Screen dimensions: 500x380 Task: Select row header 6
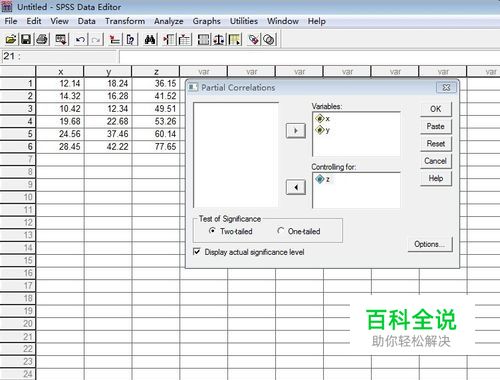(18, 147)
